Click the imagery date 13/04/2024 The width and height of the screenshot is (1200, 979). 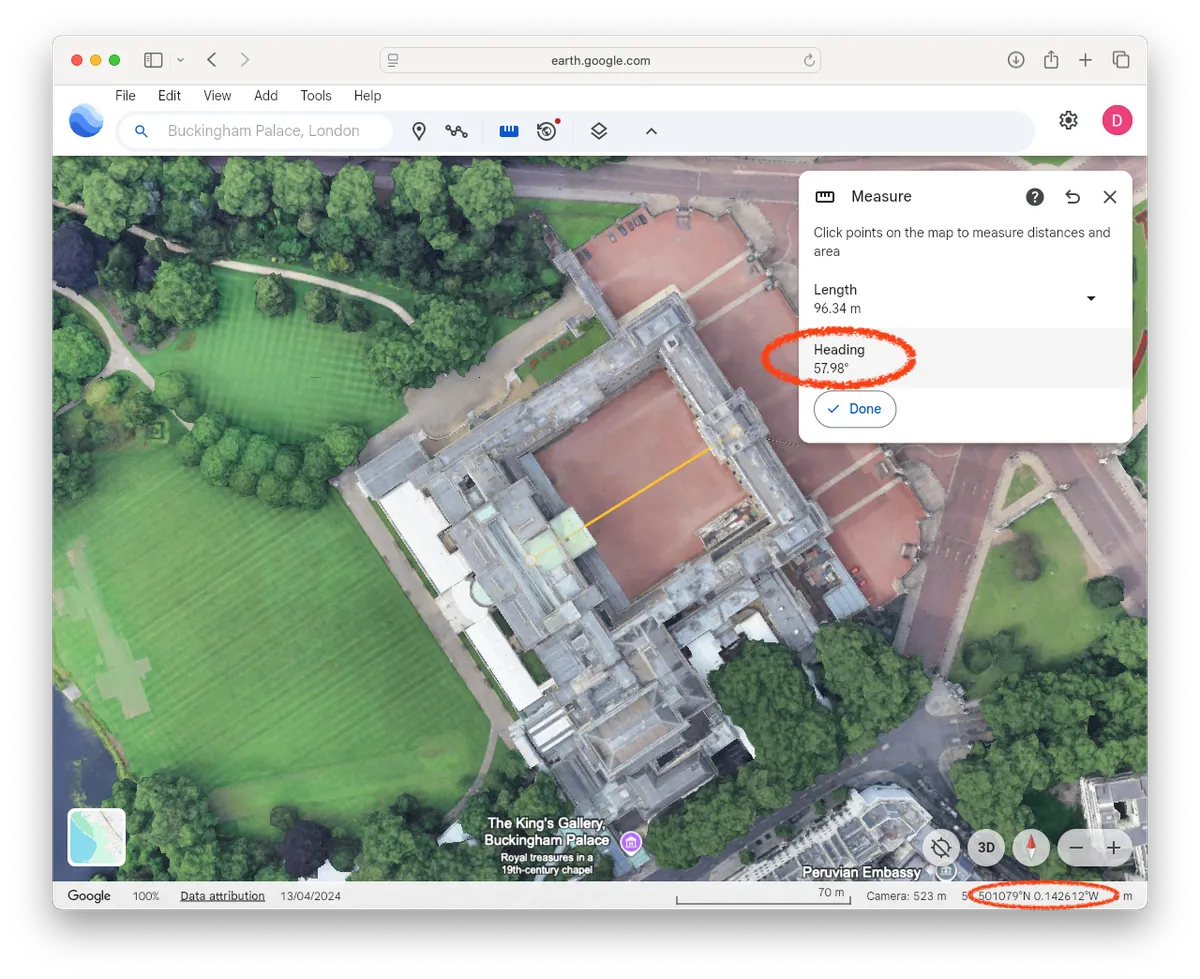tap(310, 896)
